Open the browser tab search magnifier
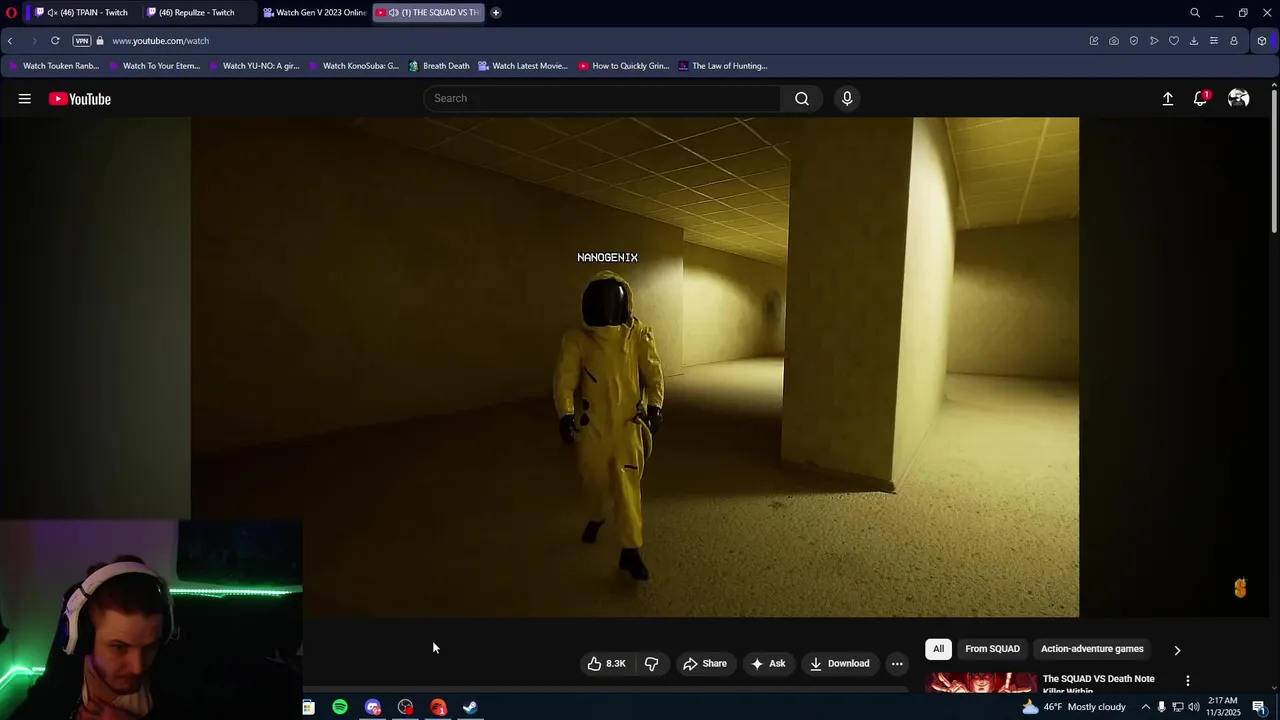The image size is (1280, 720). 1195,12
